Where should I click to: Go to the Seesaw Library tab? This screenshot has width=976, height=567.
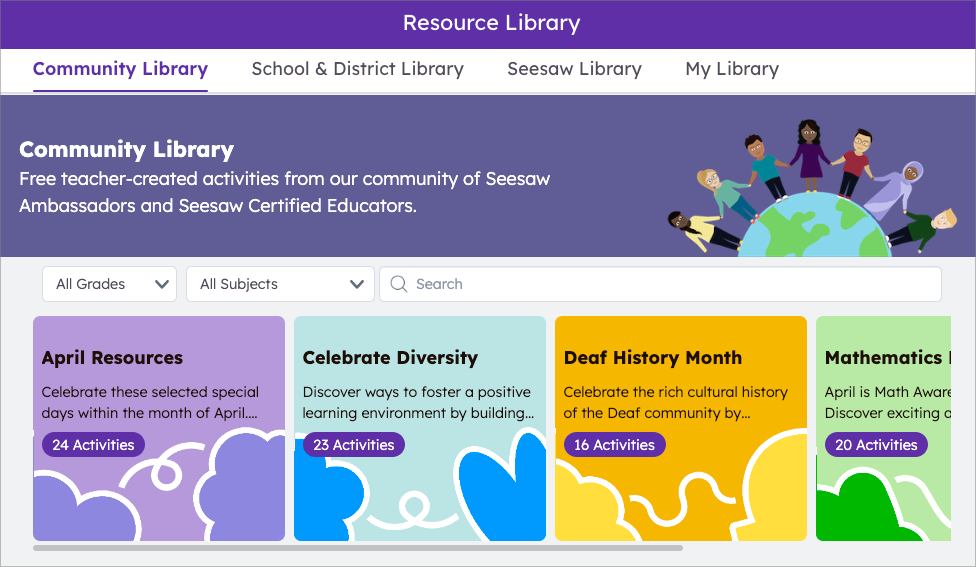(574, 69)
